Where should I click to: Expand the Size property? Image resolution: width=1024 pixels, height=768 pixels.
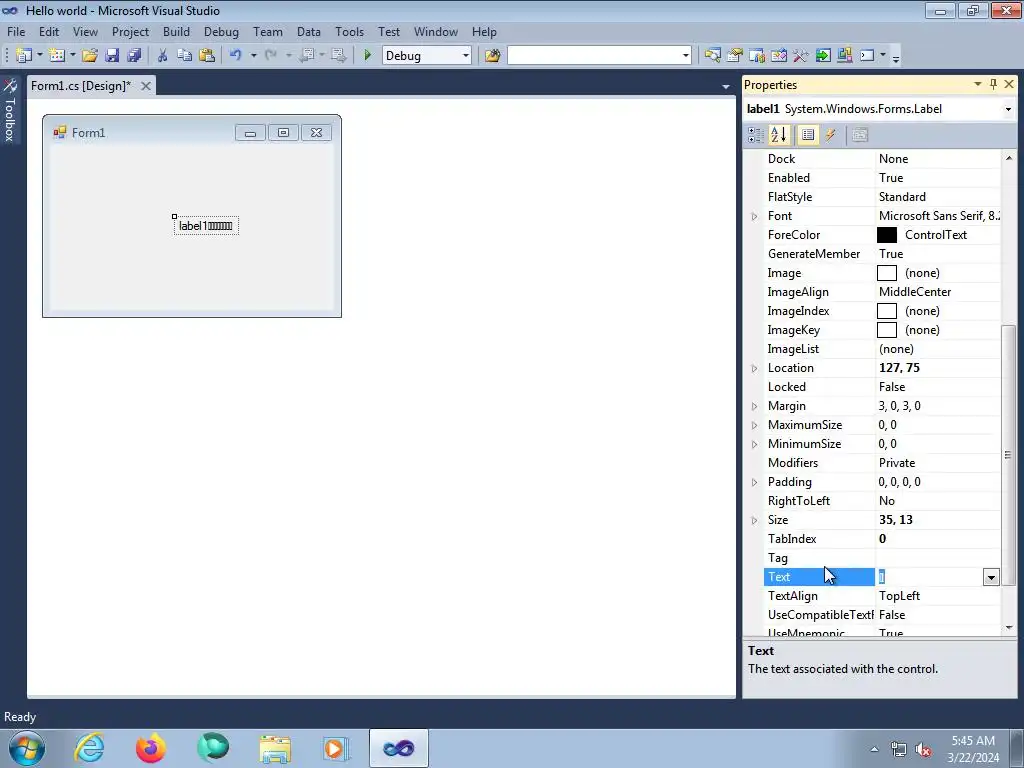coord(754,520)
